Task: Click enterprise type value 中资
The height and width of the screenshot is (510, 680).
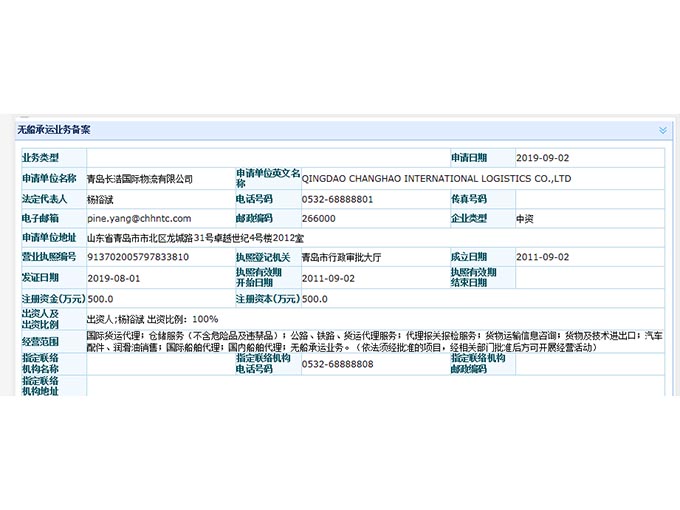Action: click(x=525, y=219)
